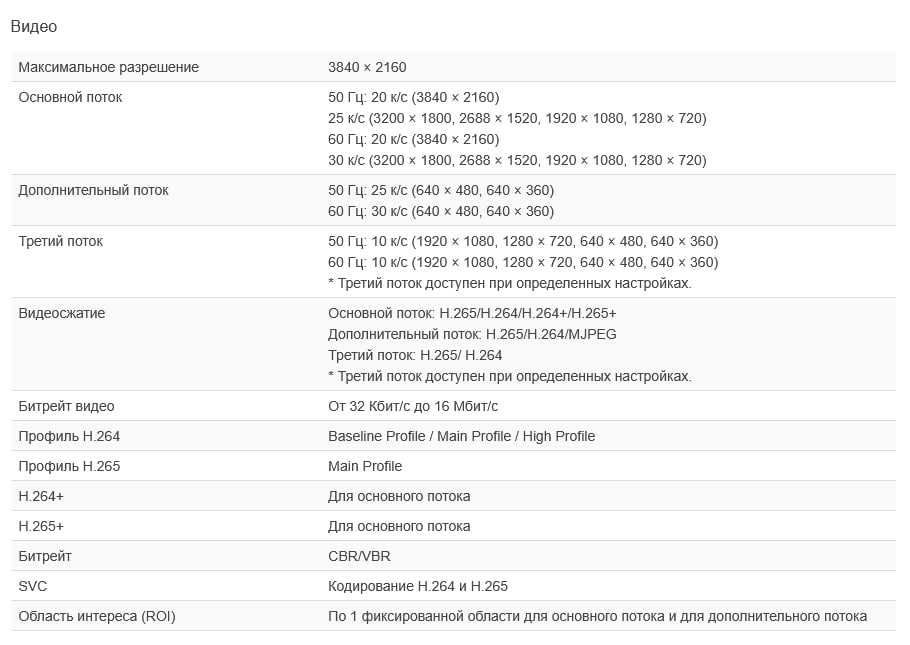Image resolution: width=910 pixels, height=645 pixels.
Task: Click the "50 Гц: 25 к/с (640 × 480, 640 × 360)" line
Action: pyautogui.click(x=440, y=190)
